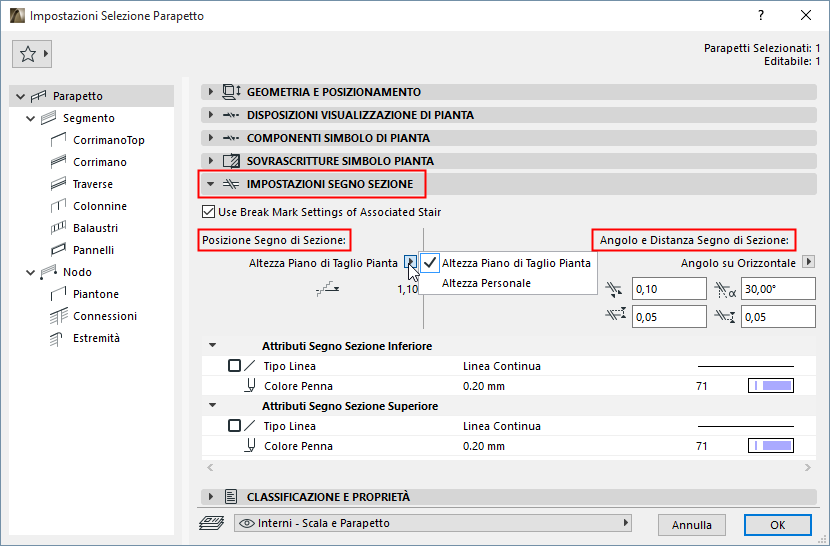Collapse Attributi Segno Sezione Inferiore group
The width and height of the screenshot is (830, 546).
[213, 345]
